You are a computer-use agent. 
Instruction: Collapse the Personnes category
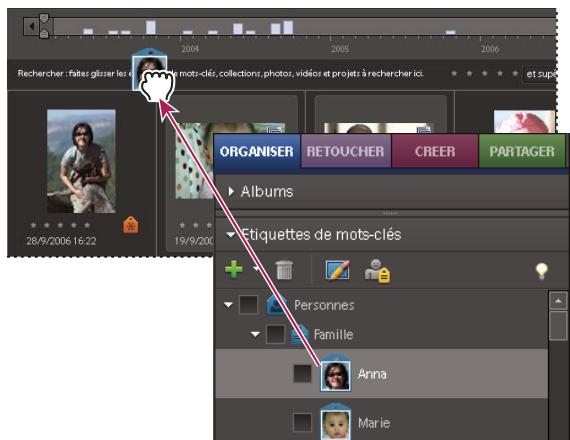click(x=228, y=304)
